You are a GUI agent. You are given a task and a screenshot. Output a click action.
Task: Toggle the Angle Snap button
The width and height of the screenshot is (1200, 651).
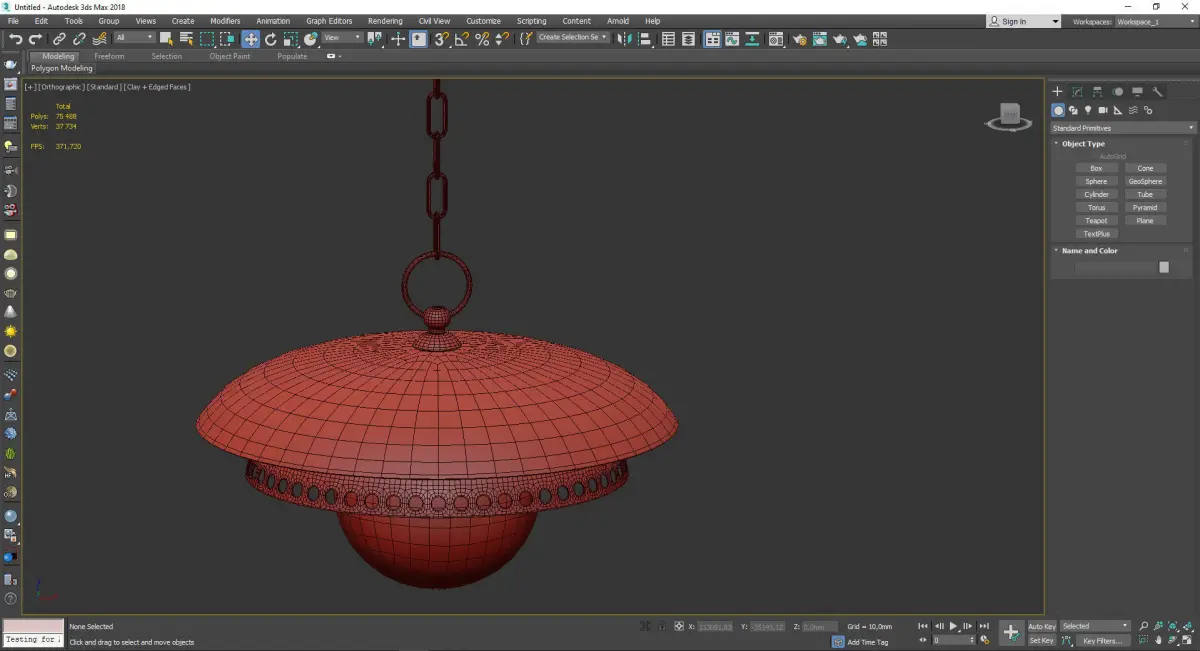click(461, 39)
